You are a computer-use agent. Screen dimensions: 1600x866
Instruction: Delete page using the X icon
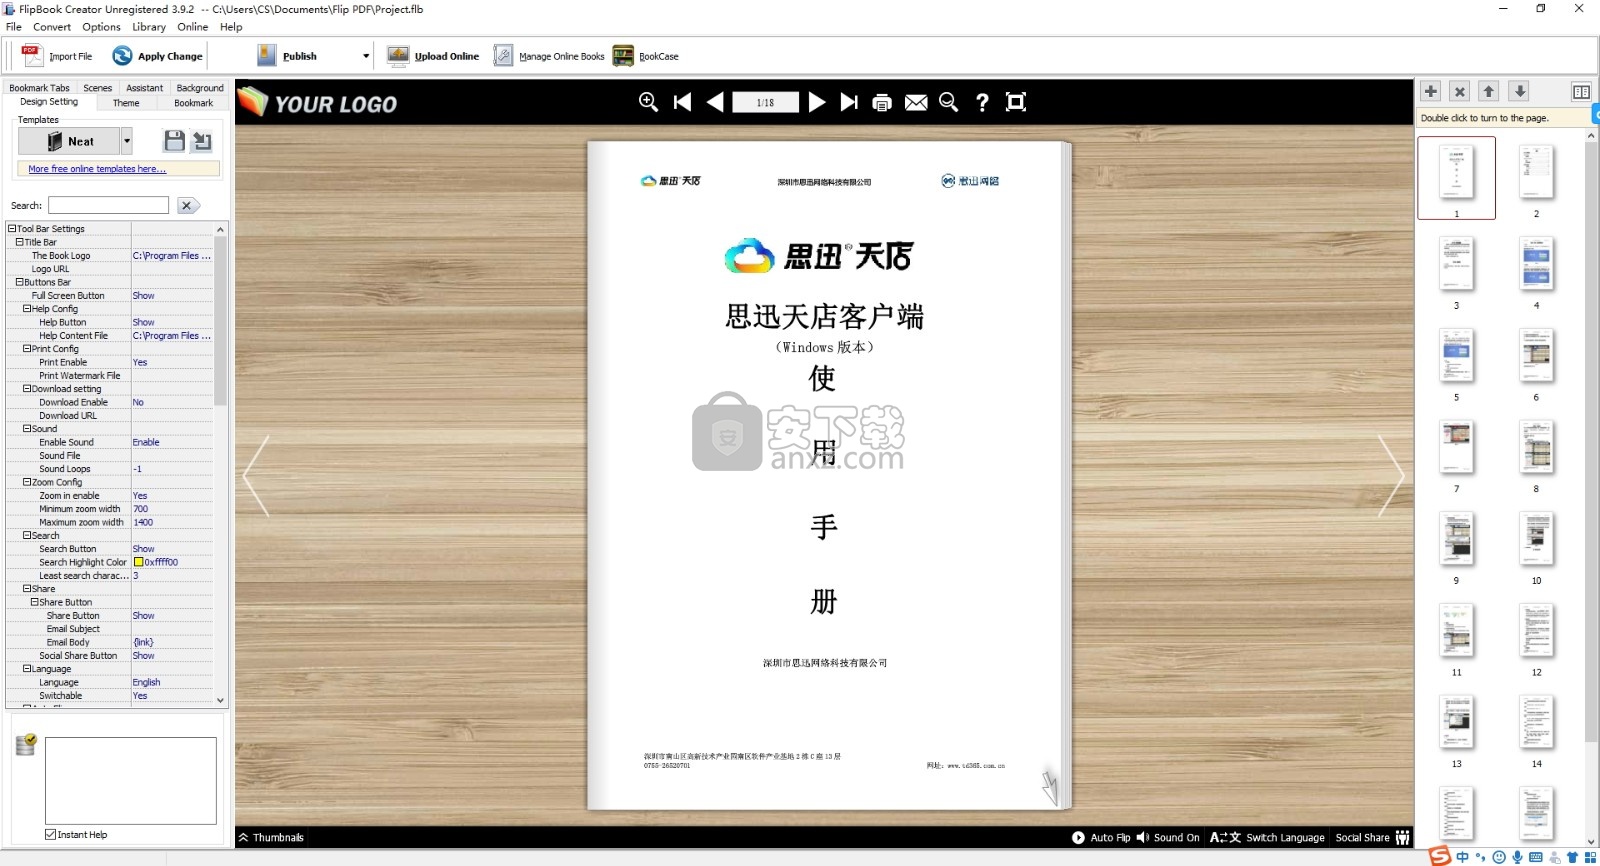click(1460, 91)
